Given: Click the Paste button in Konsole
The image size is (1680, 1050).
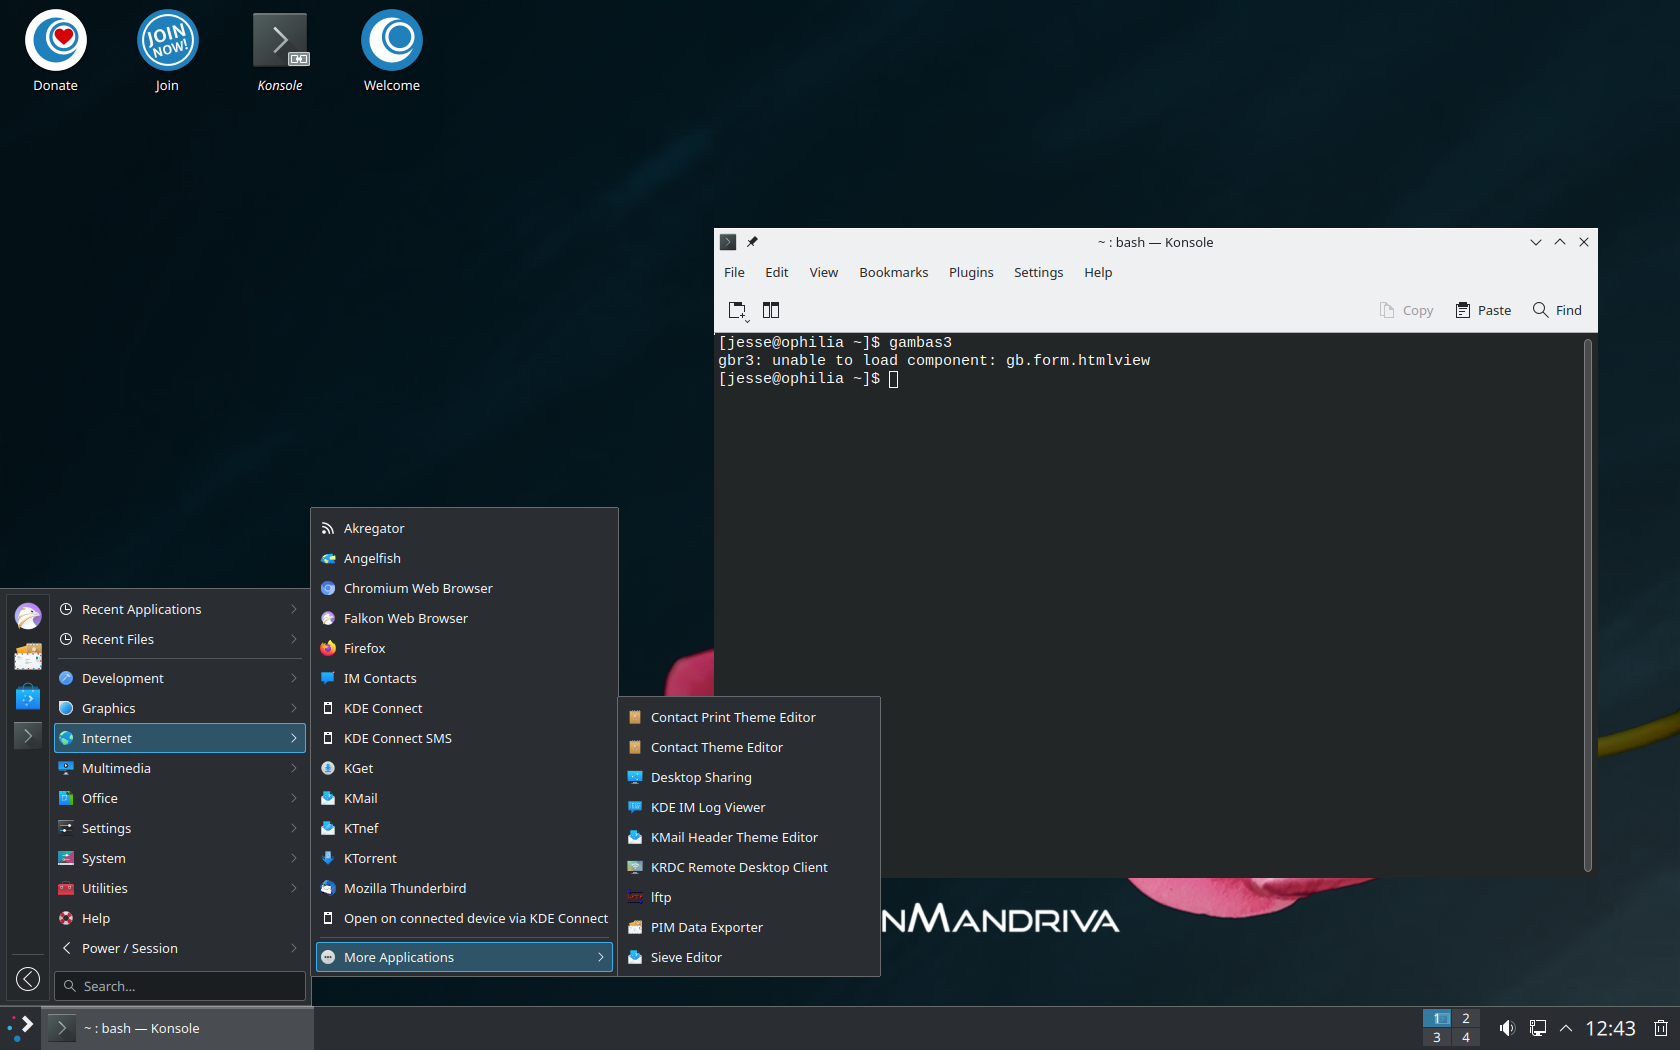Looking at the screenshot, I should [1483, 310].
